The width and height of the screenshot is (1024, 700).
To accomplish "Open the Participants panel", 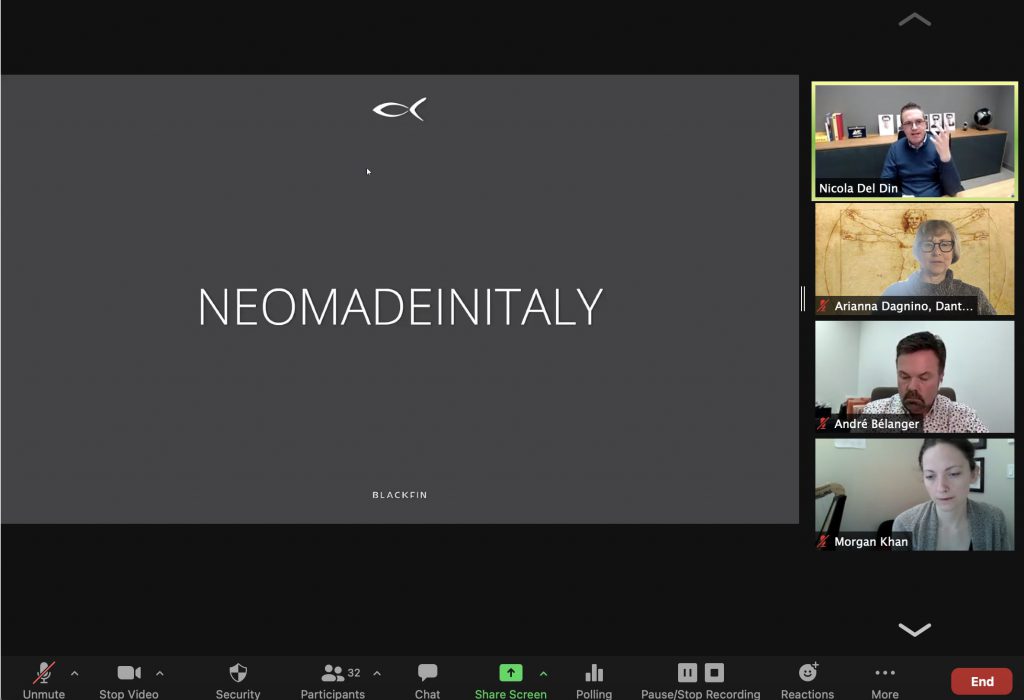I will pyautogui.click(x=333, y=674).
